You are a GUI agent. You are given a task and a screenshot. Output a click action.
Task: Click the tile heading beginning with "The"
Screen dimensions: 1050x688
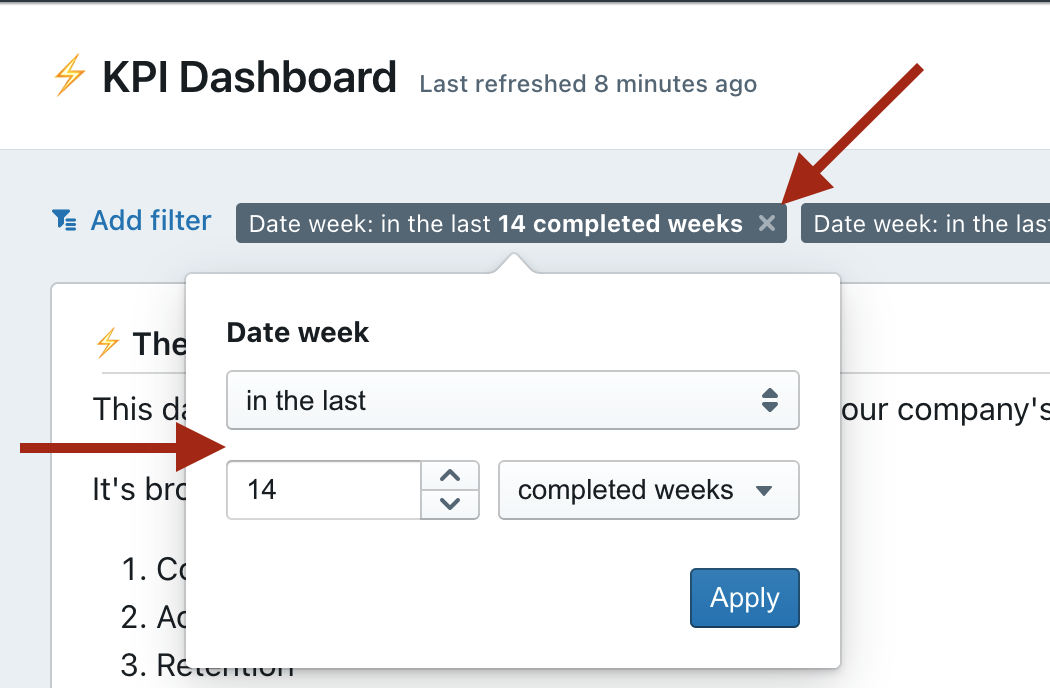(x=158, y=344)
